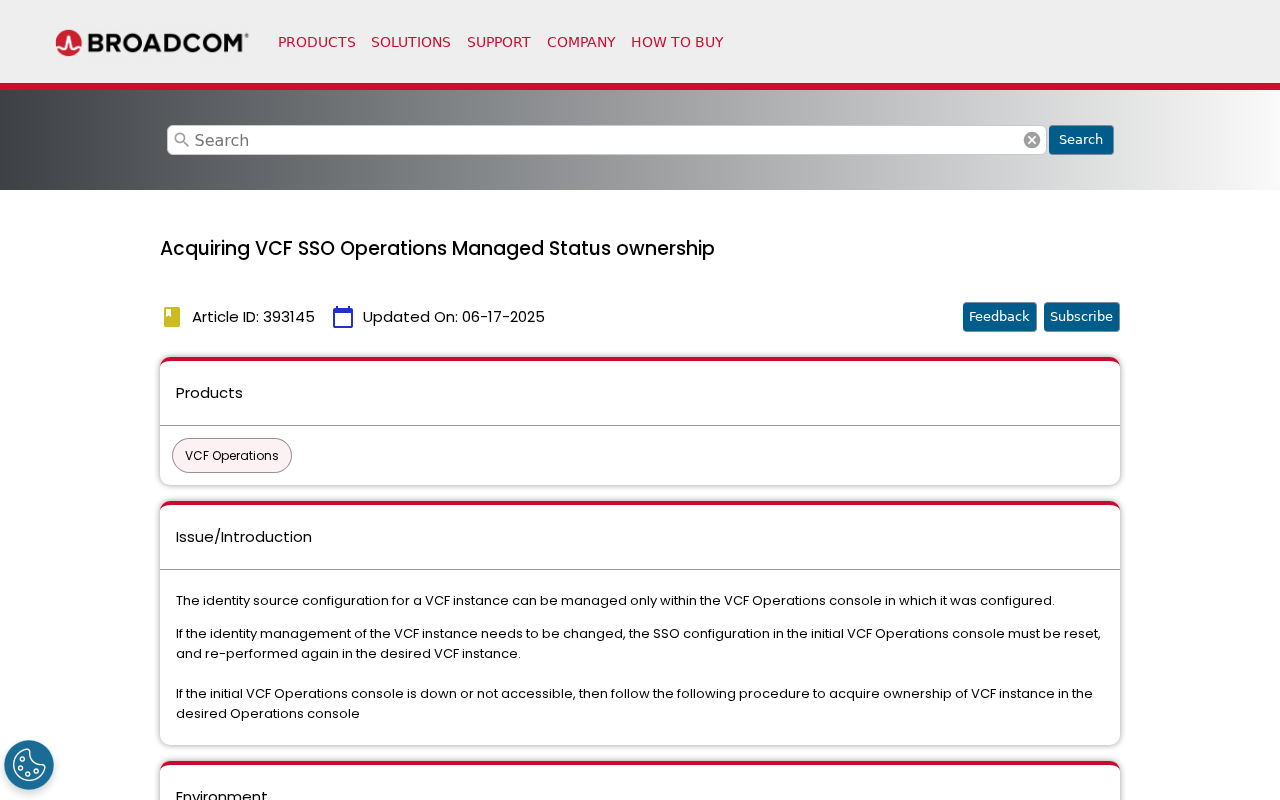Click the Search button
1280x800 pixels.
1081,140
